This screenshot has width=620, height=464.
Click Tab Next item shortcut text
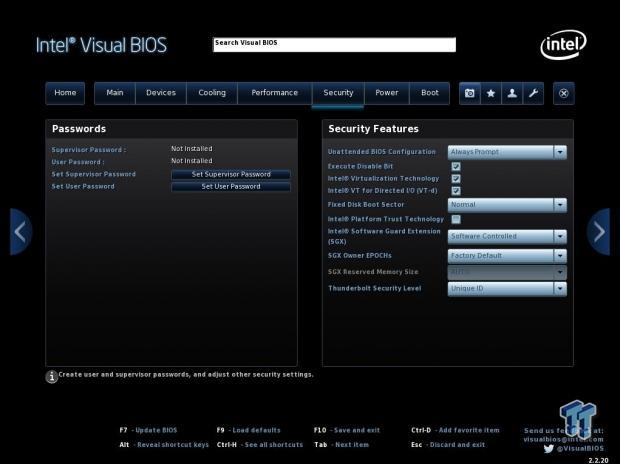pos(341,445)
